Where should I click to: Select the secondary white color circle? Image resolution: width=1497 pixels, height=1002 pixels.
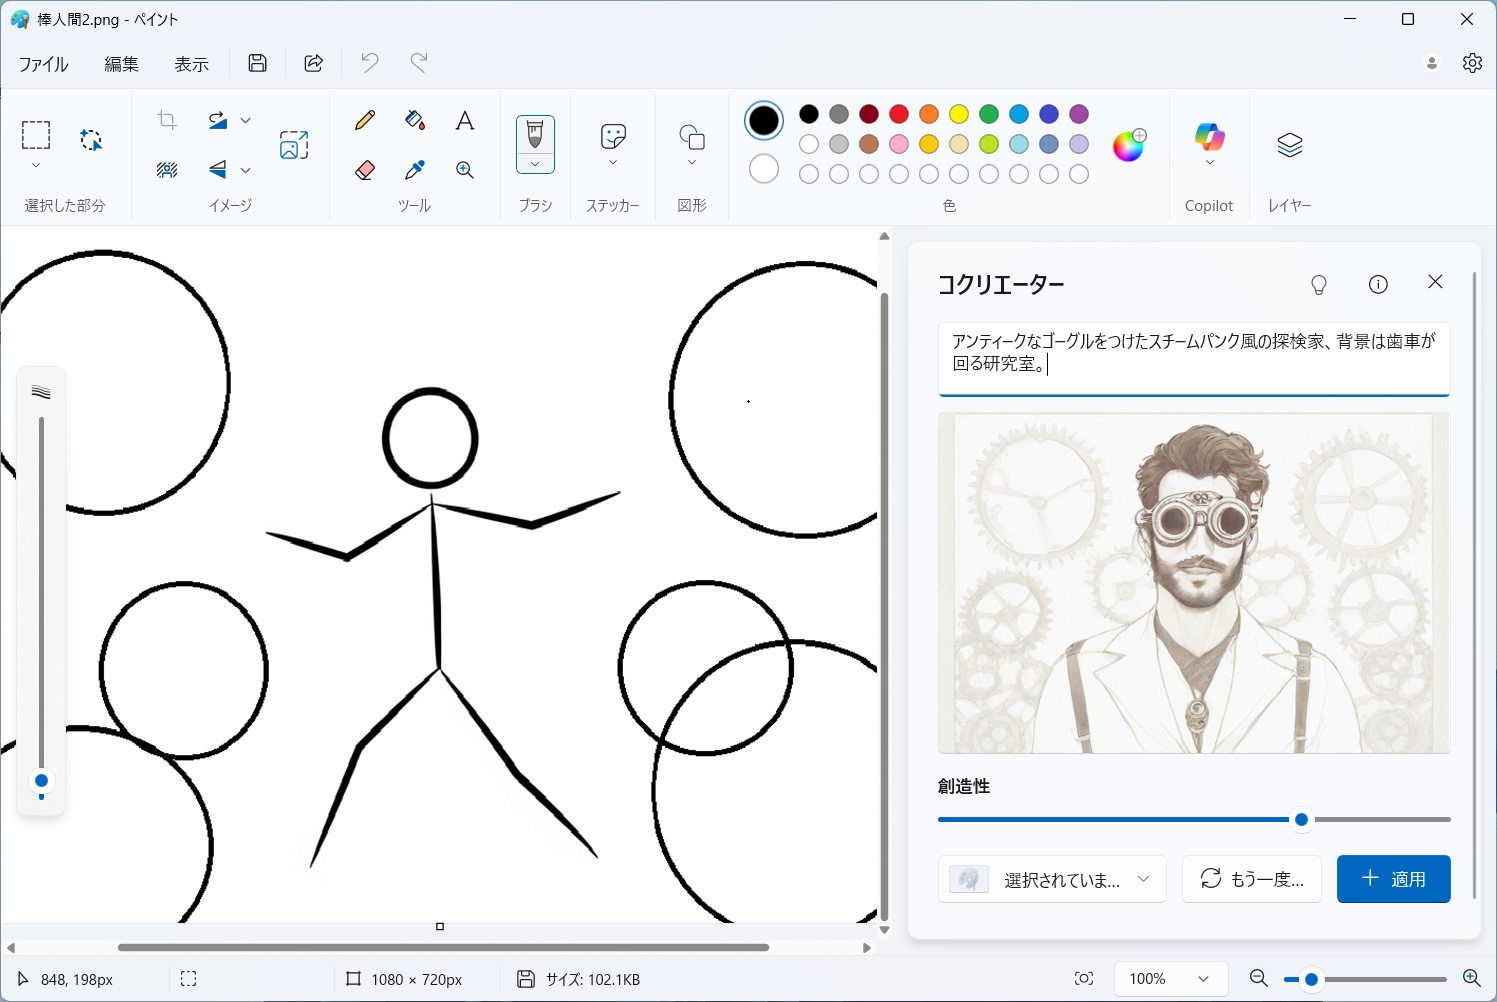click(764, 169)
